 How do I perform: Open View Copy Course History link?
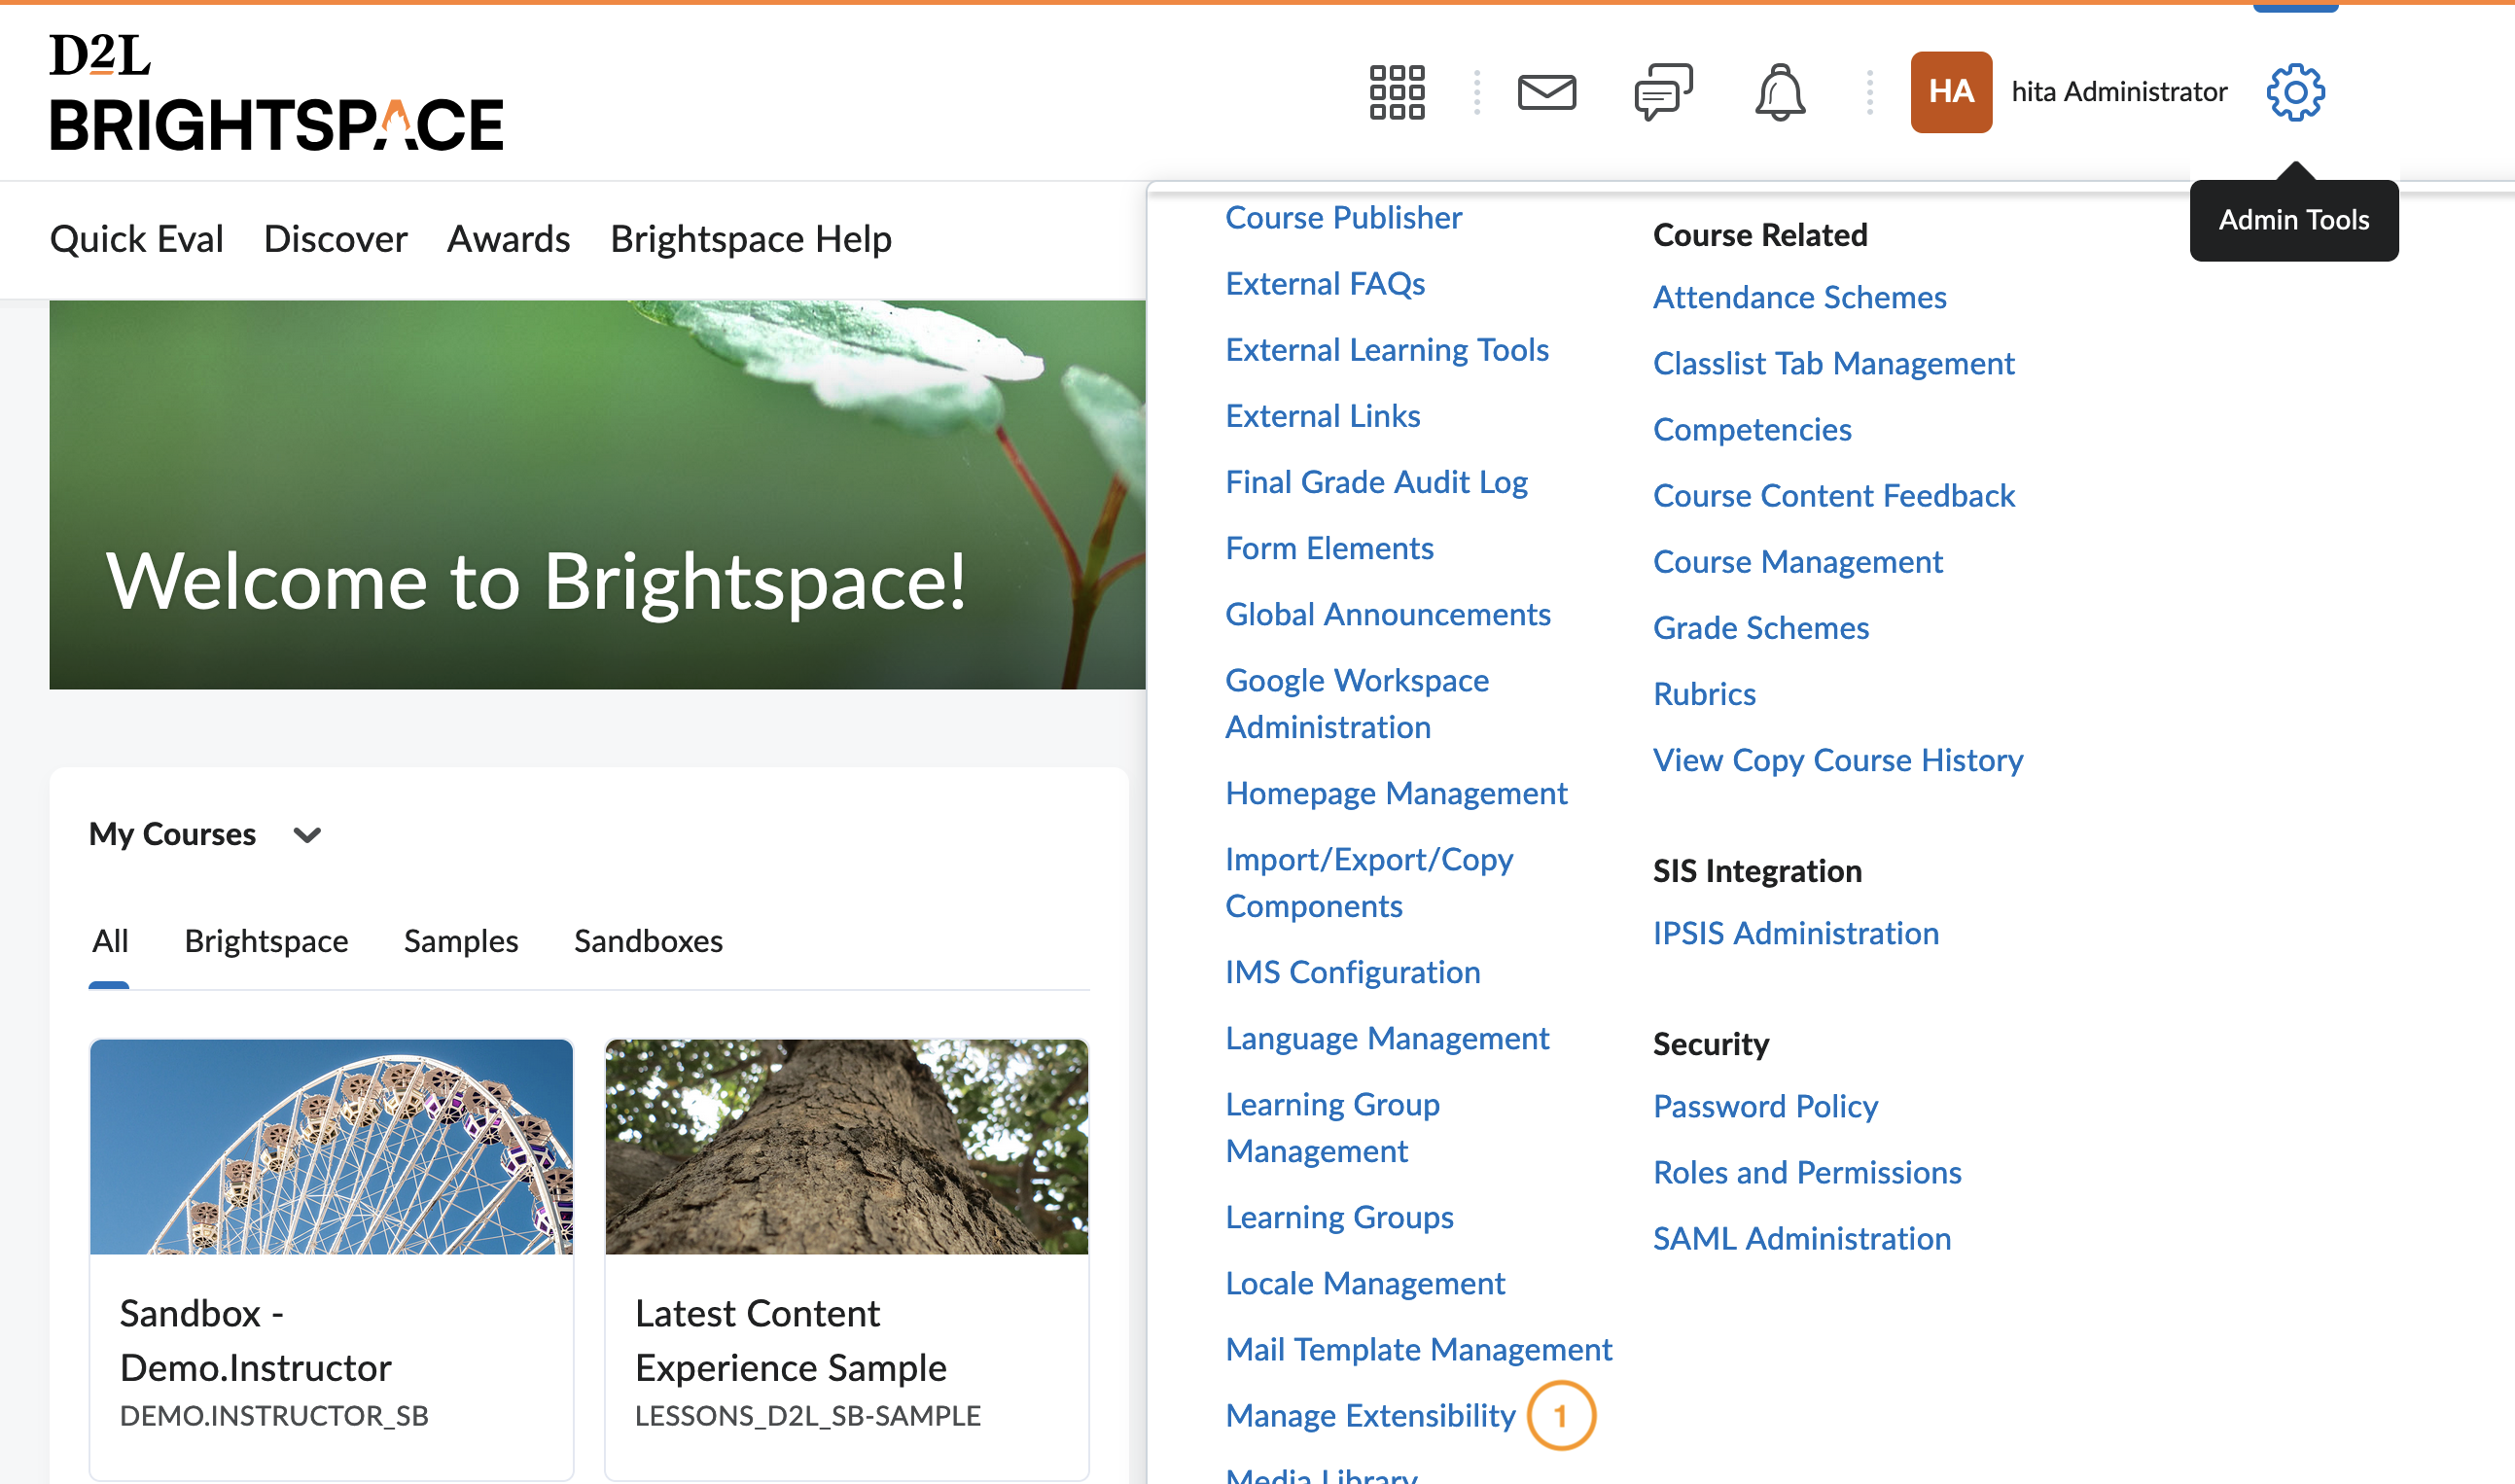click(1837, 760)
